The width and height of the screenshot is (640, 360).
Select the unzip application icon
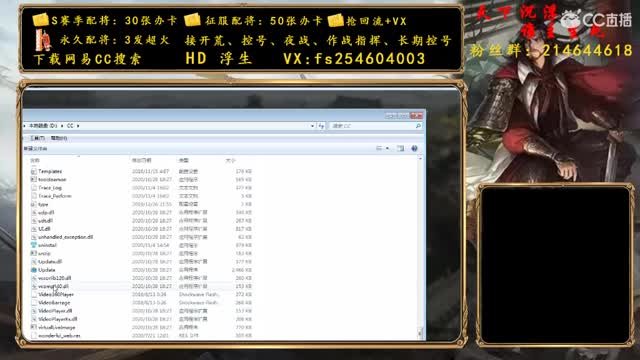coord(34,253)
